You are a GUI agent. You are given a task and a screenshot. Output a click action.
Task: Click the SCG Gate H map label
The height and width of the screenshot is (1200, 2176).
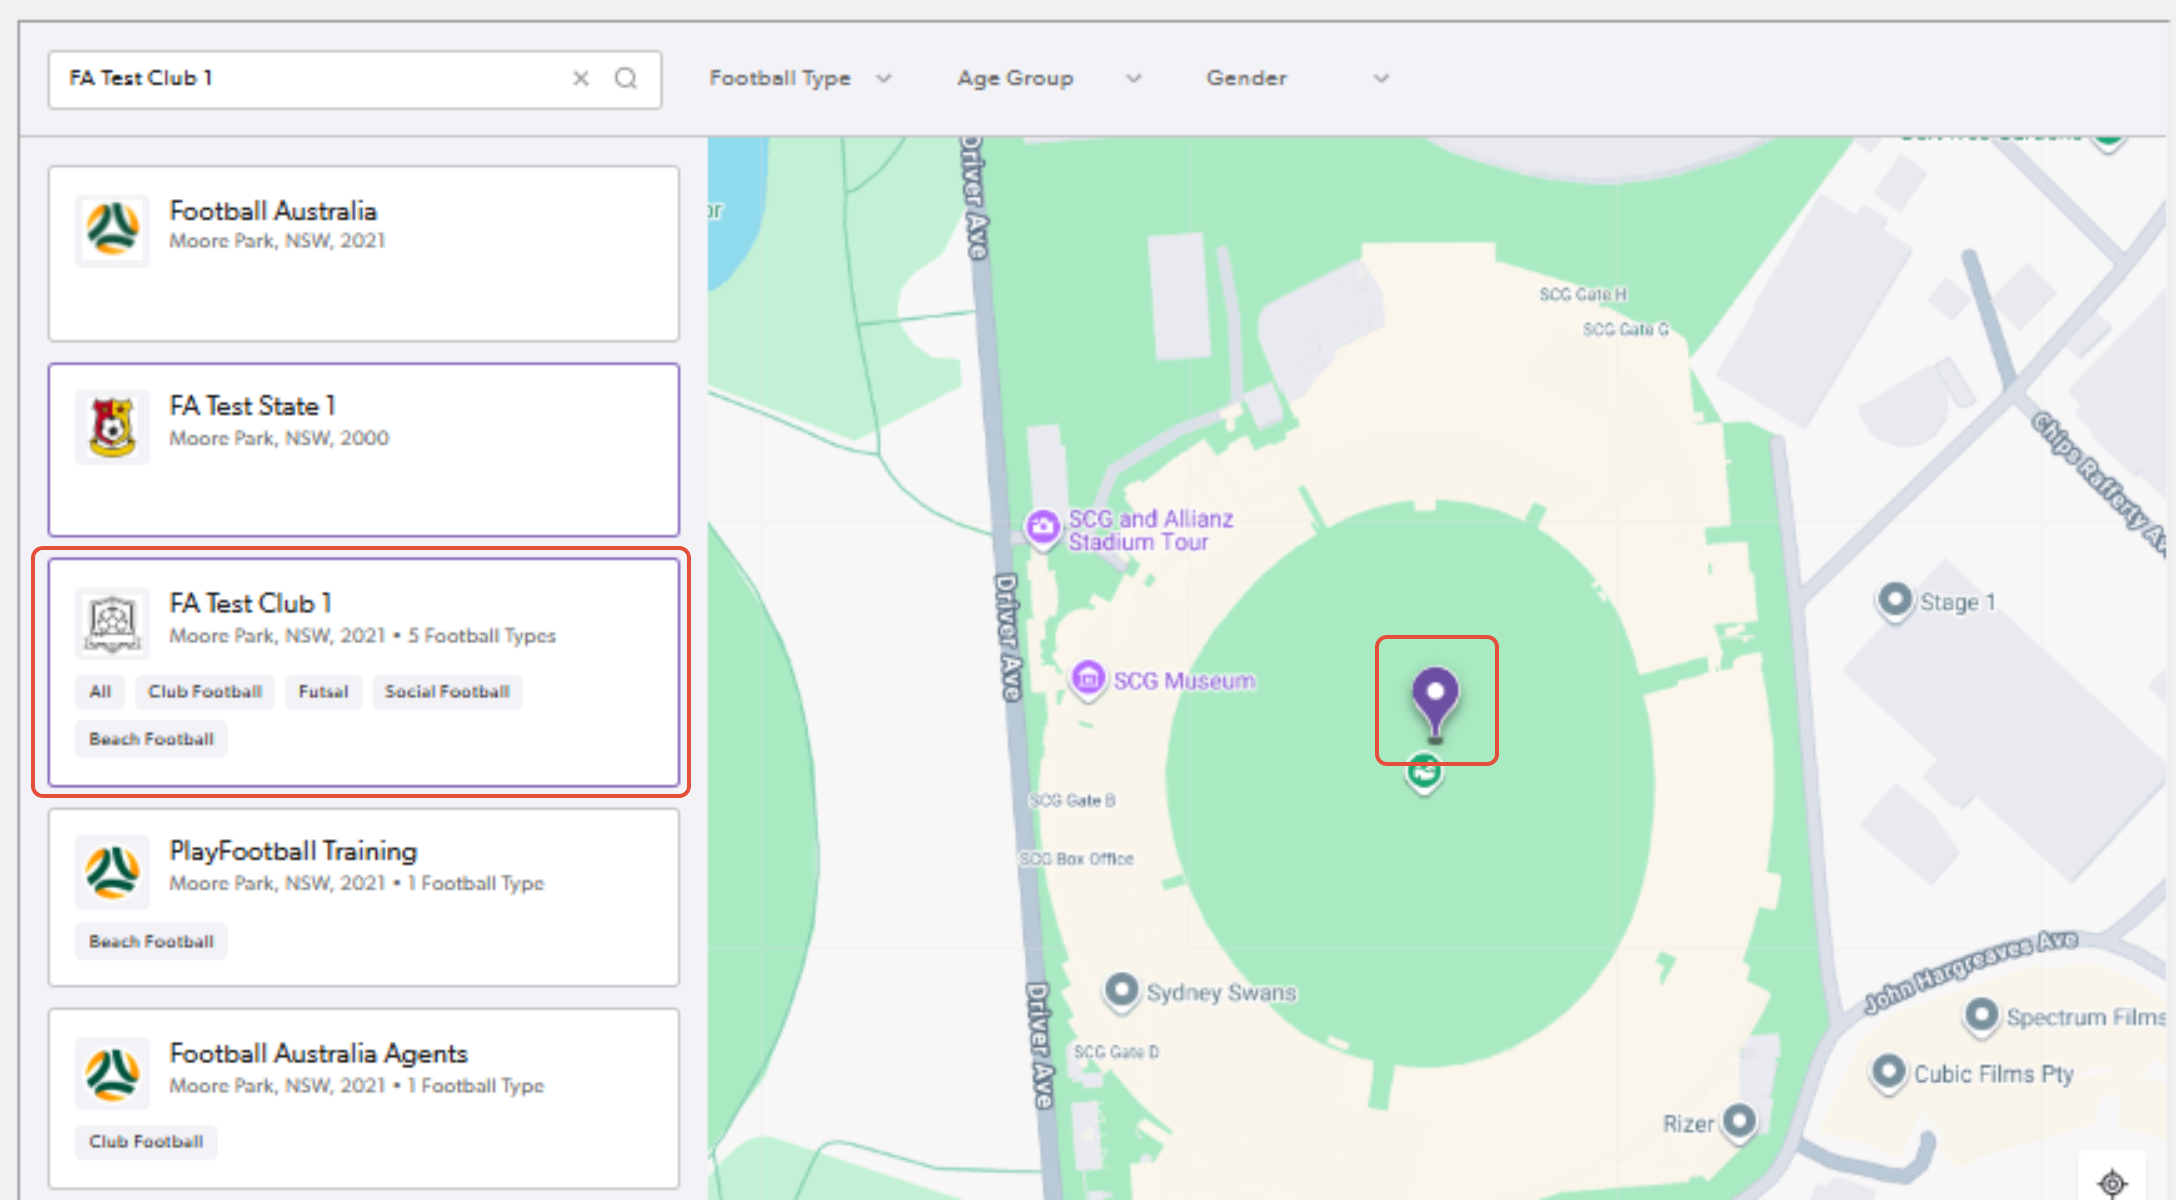coord(1583,294)
